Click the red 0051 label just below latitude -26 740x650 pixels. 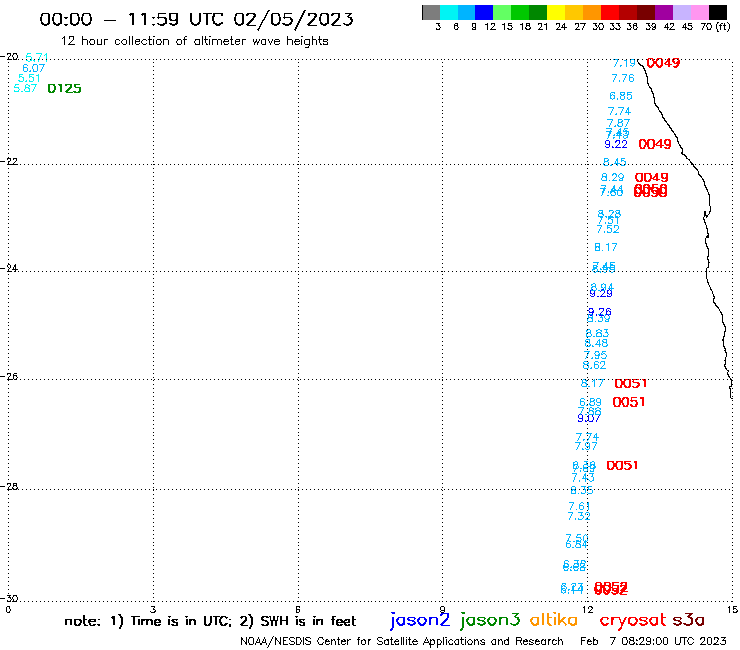[631, 383]
